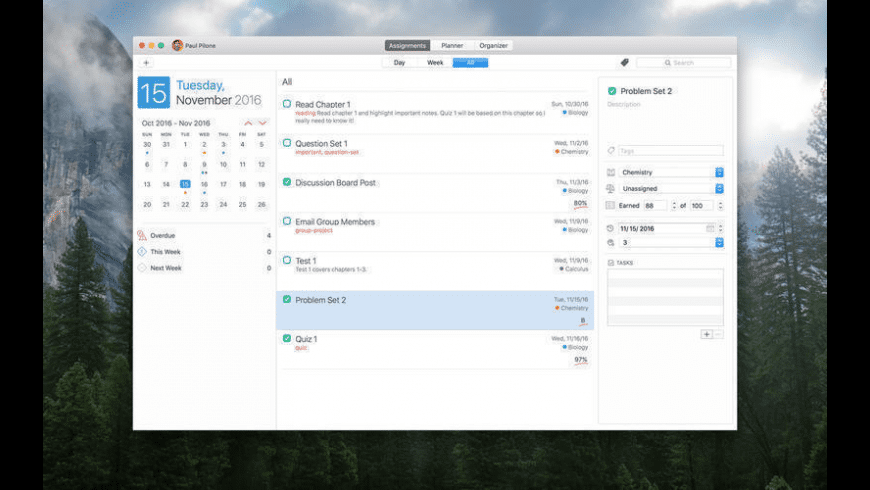
Task: Click the Search field
Action: click(x=684, y=63)
